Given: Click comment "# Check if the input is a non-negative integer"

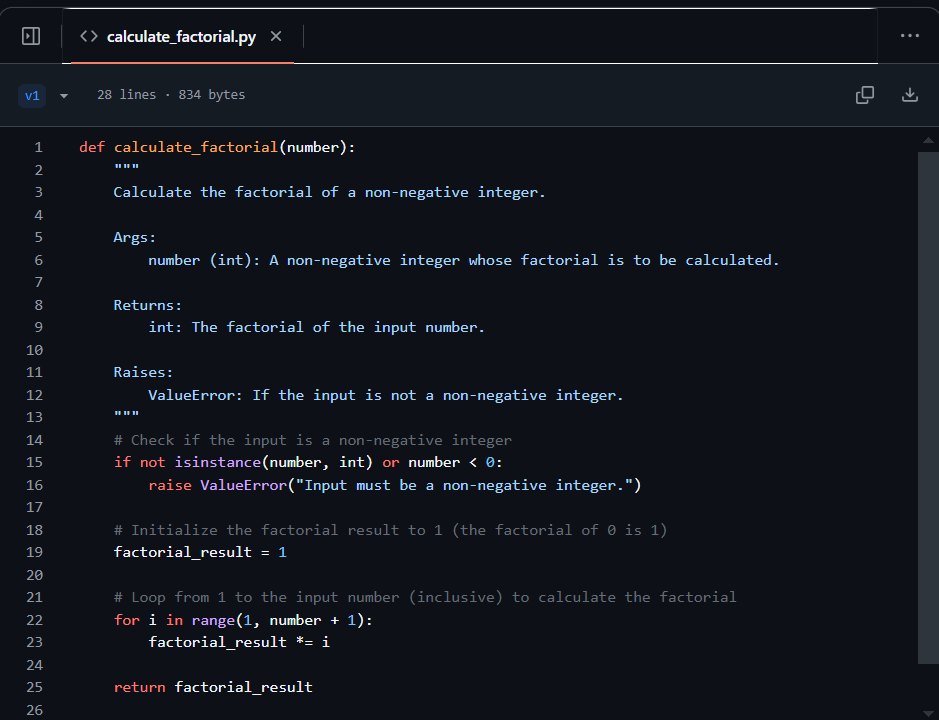Looking at the screenshot, I should coord(313,440).
